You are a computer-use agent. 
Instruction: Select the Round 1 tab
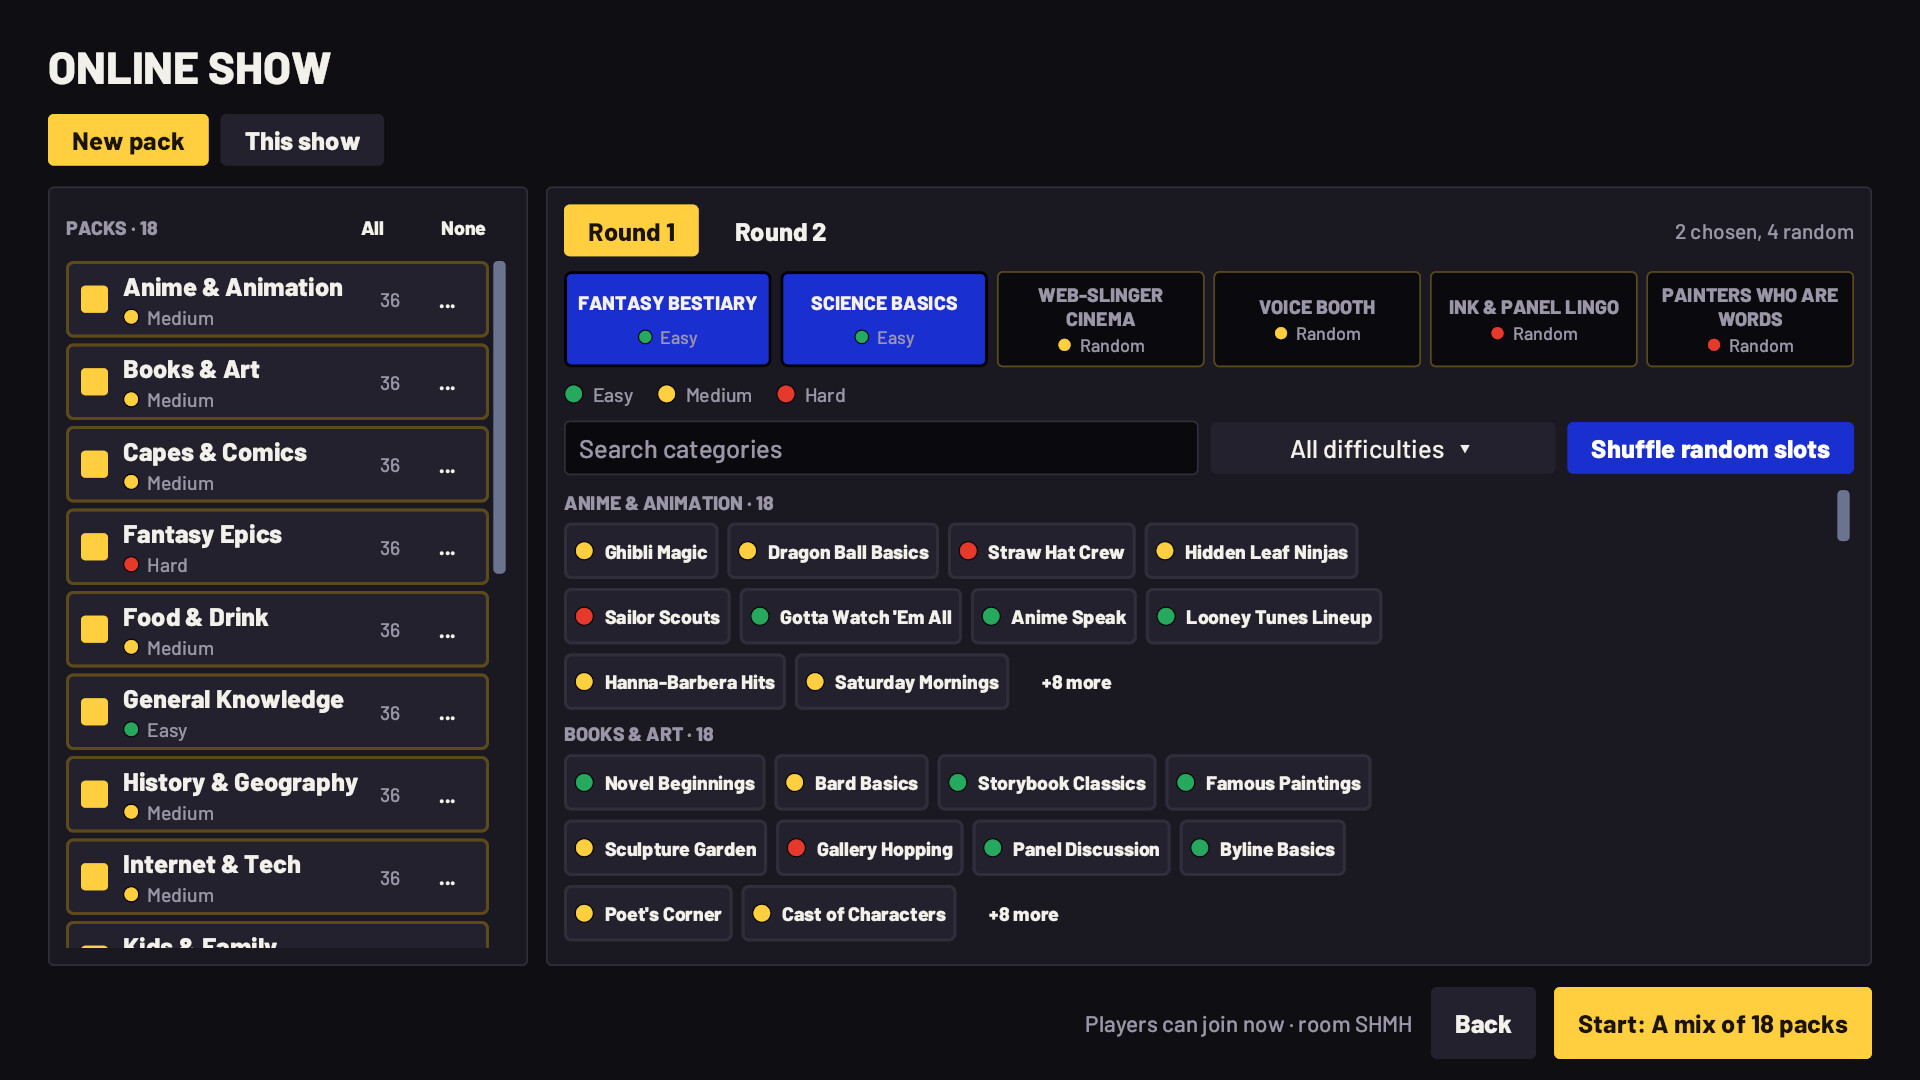coord(631,232)
